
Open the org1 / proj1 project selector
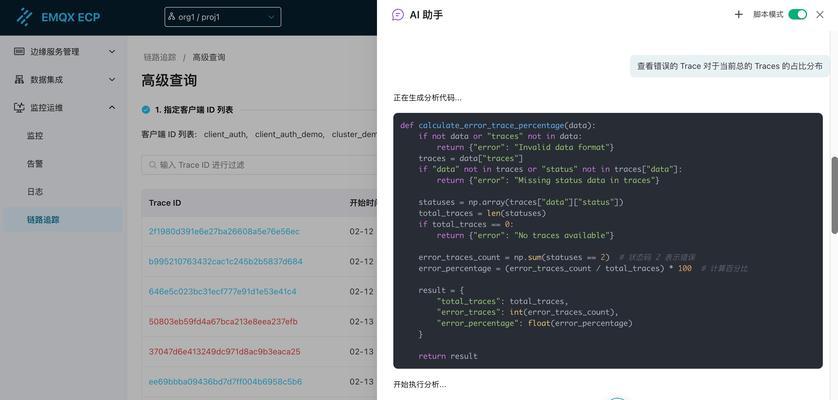(x=222, y=17)
